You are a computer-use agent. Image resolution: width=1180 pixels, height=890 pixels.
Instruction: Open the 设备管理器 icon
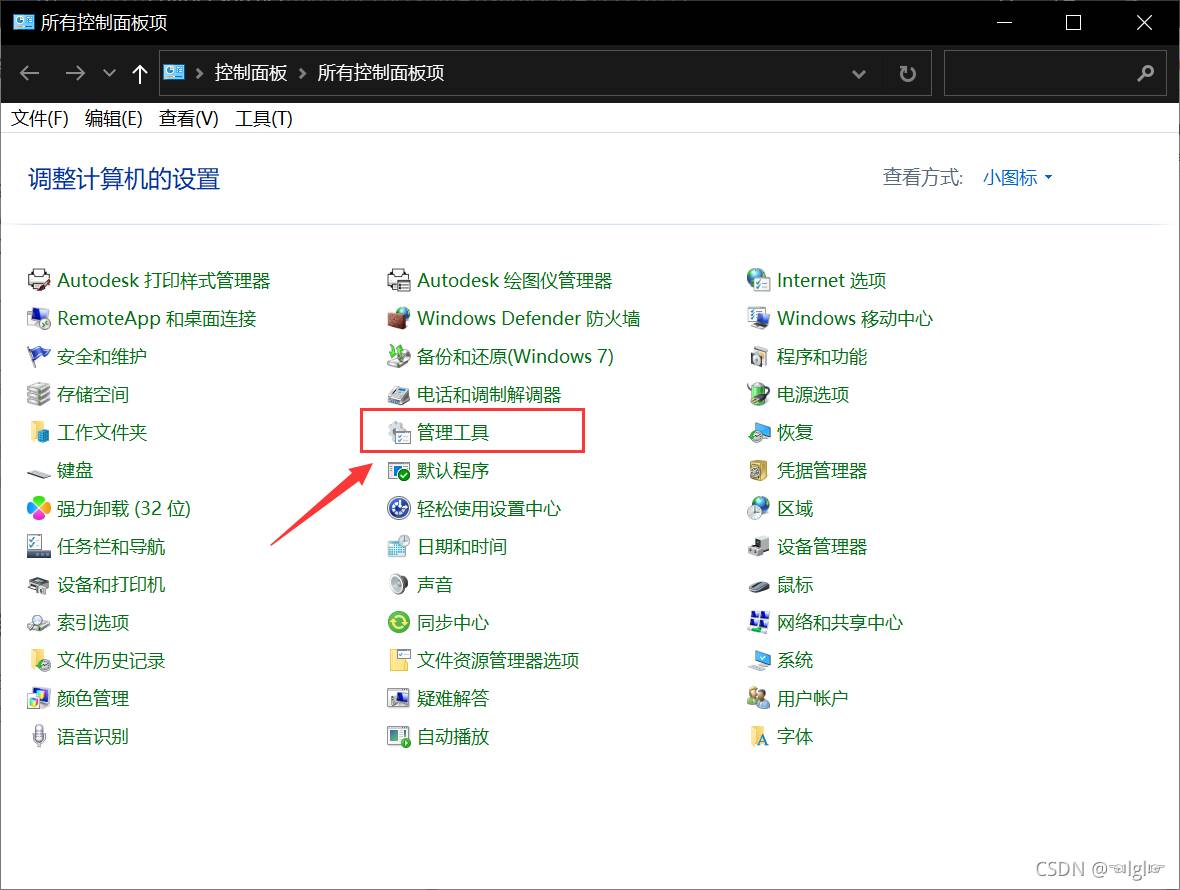759,547
